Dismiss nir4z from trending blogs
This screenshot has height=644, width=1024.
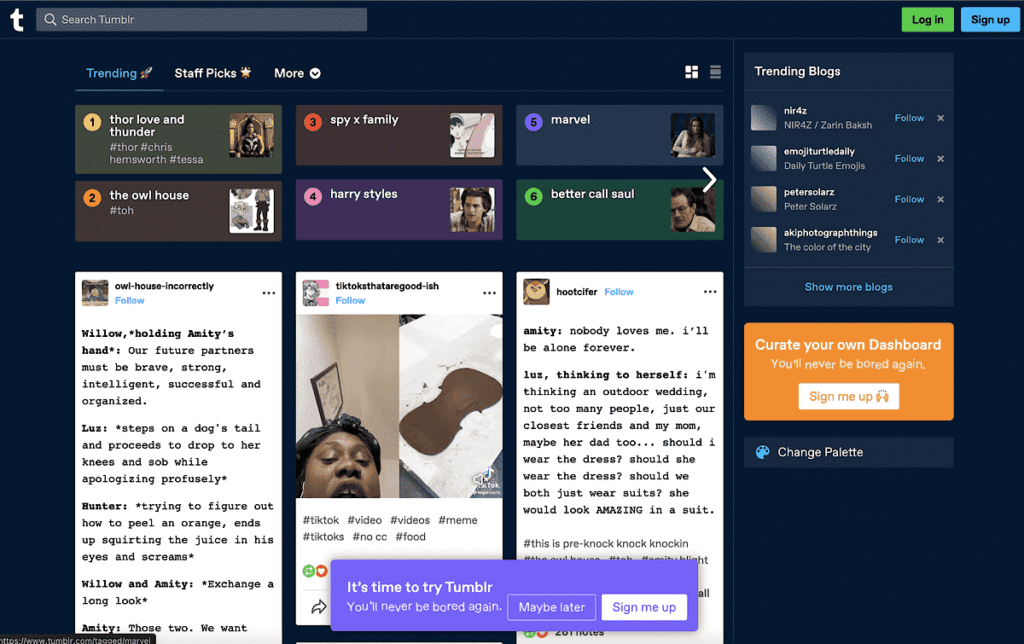tap(940, 118)
